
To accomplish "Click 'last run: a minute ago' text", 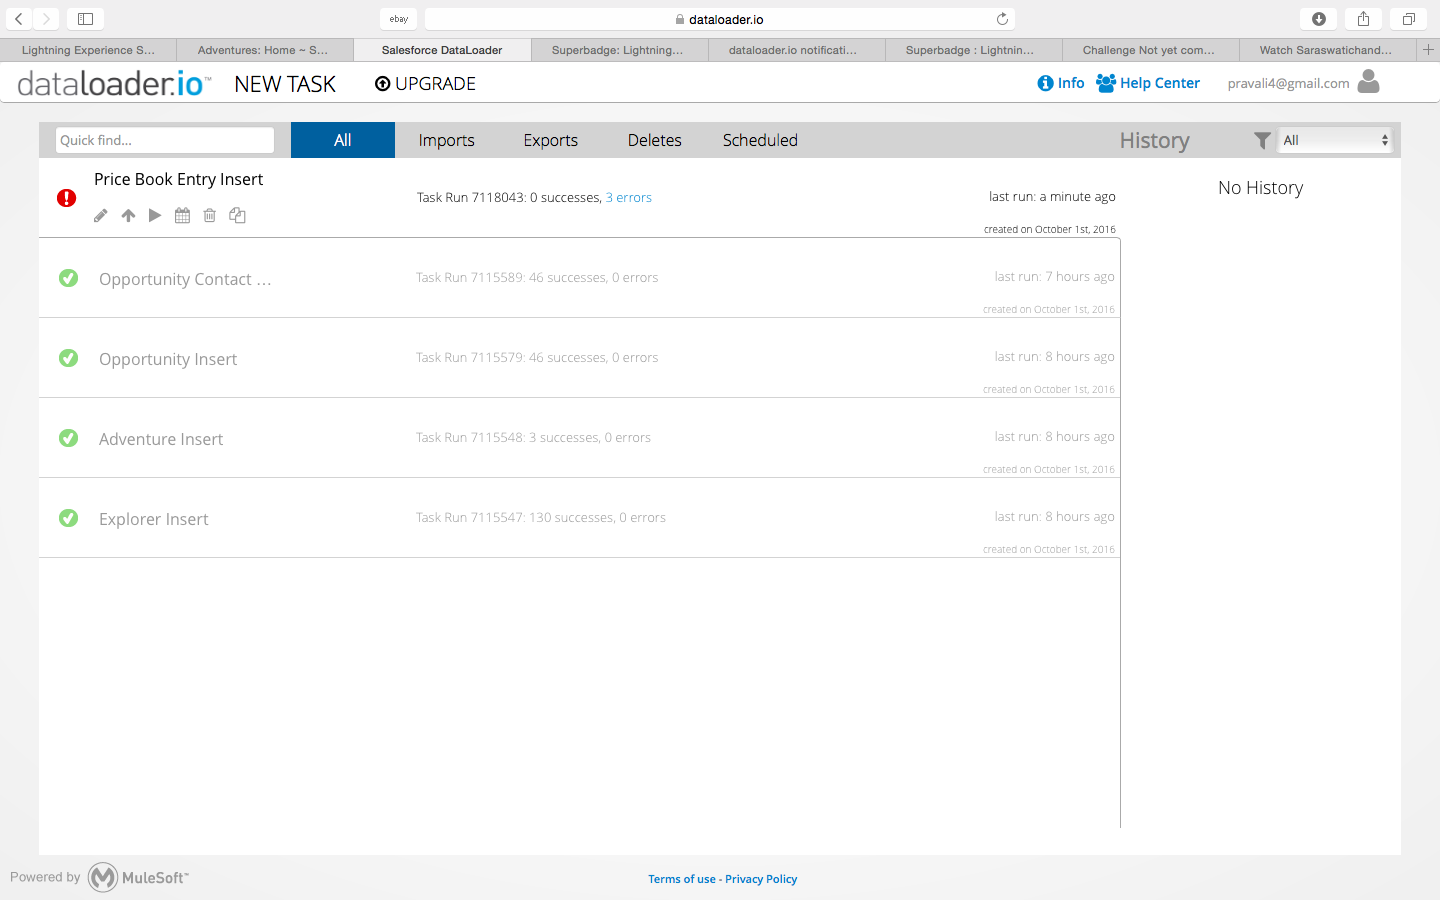I will 1052,197.
